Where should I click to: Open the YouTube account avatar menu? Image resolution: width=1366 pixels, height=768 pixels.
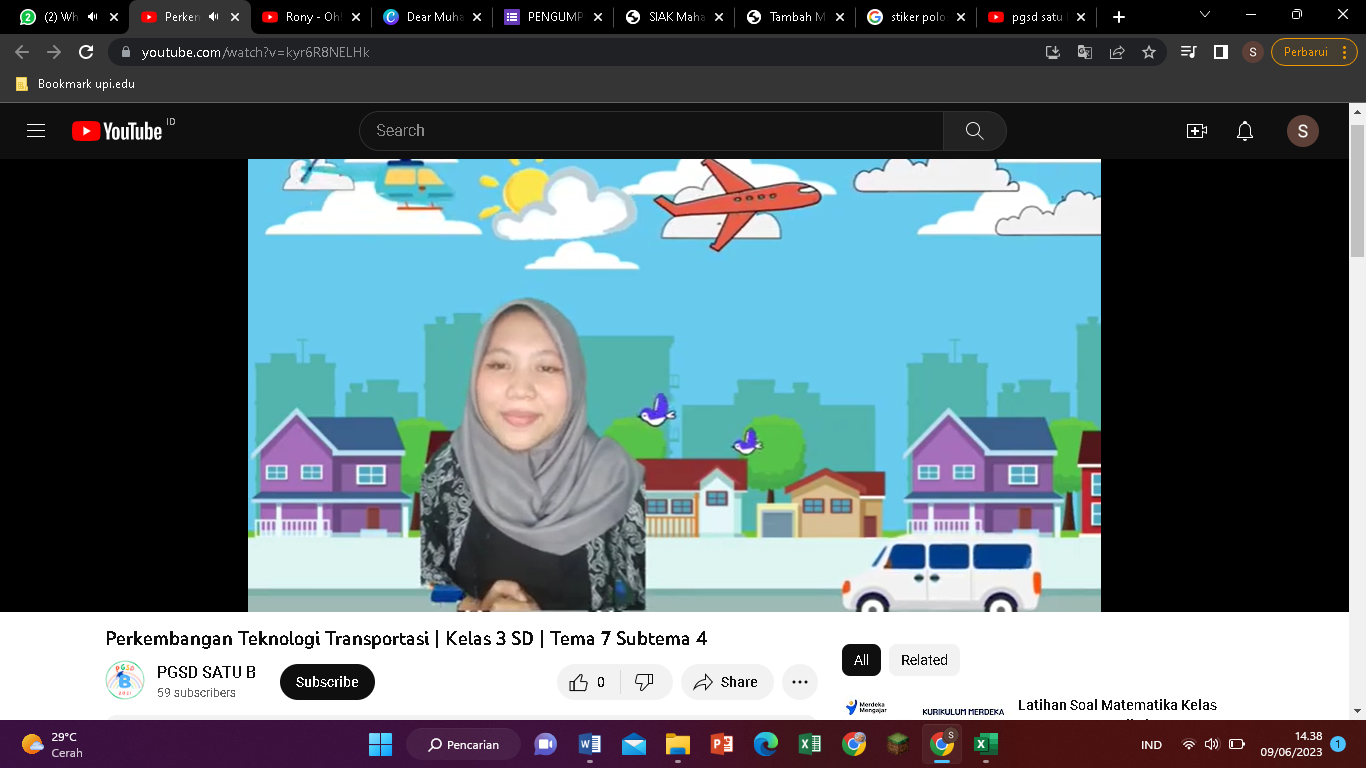click(1302, 131)
